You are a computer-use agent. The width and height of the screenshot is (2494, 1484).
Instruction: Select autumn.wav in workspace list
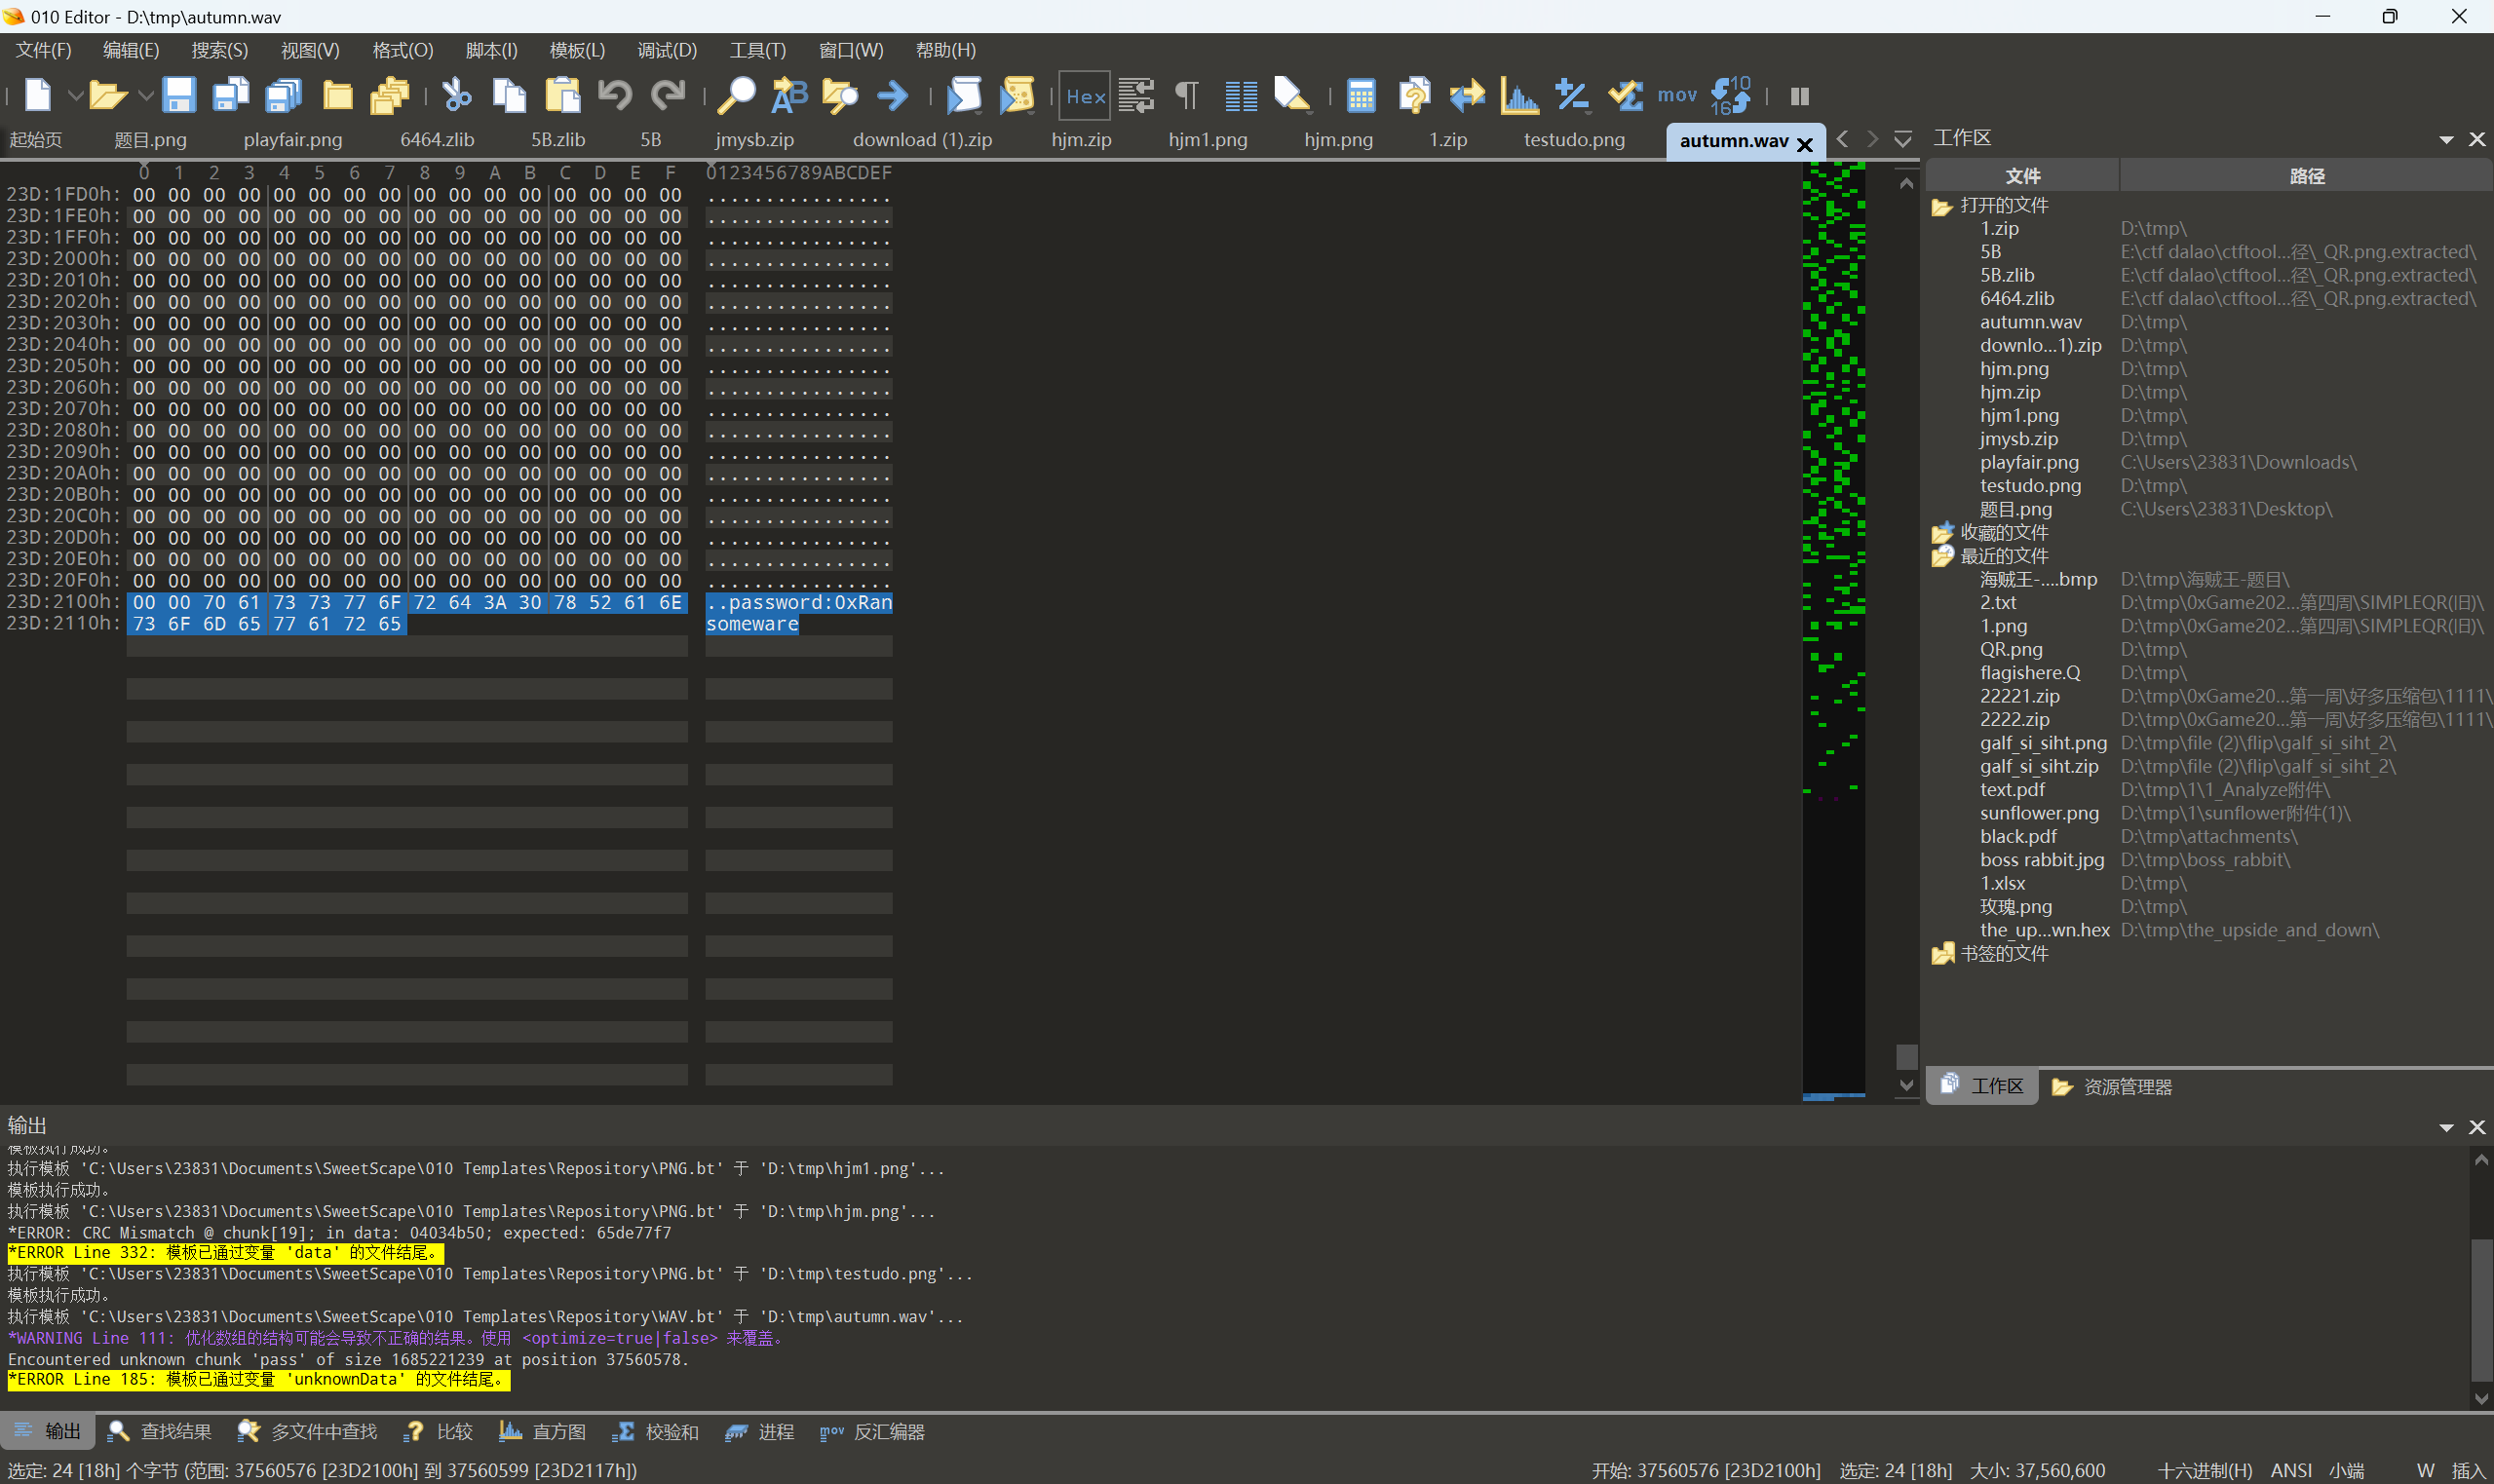2031,322
